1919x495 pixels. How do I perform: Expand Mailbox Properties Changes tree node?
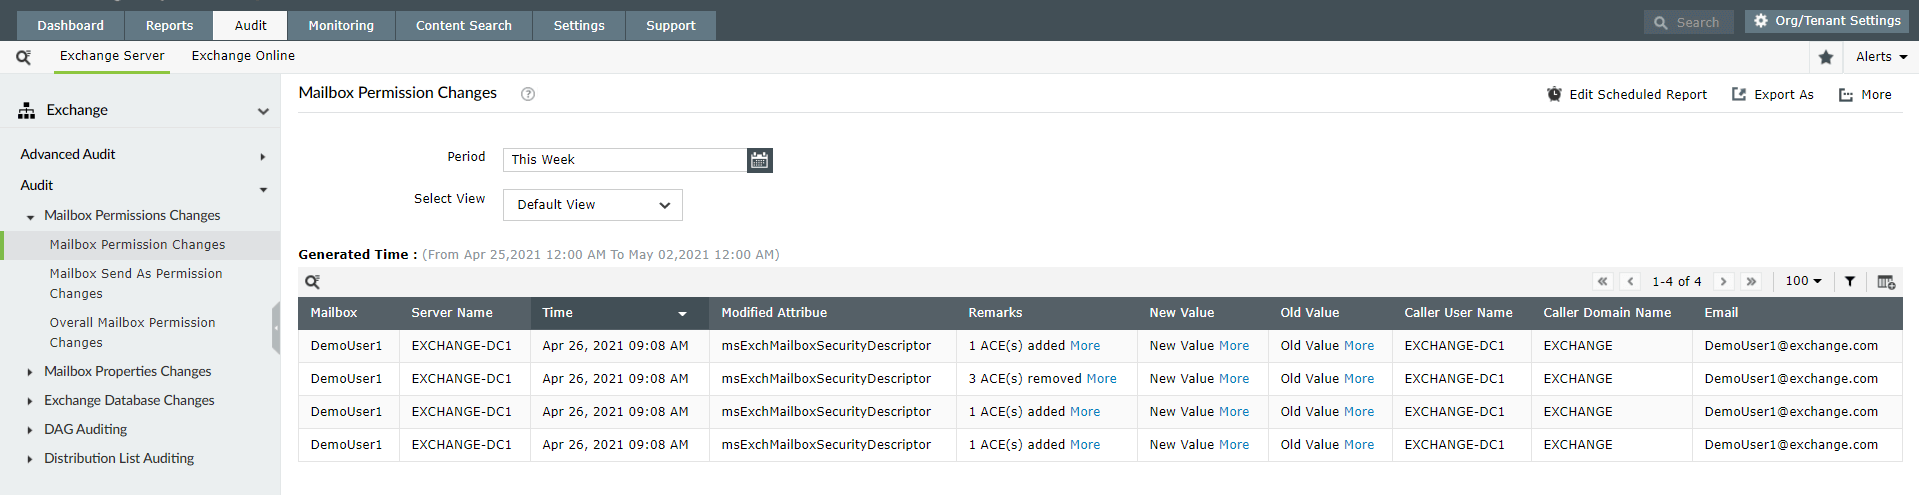pyautogui.click(x=30, y=372)
